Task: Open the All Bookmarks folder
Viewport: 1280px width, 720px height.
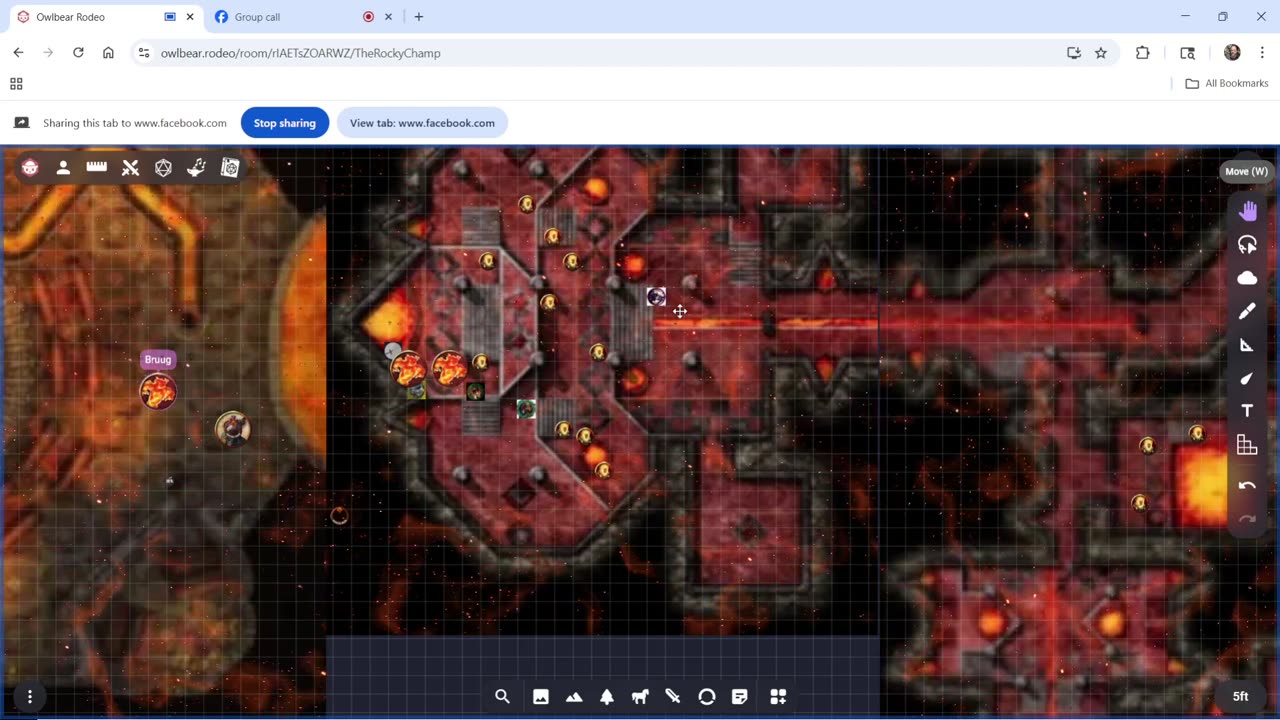Action: click(1227, 83)
